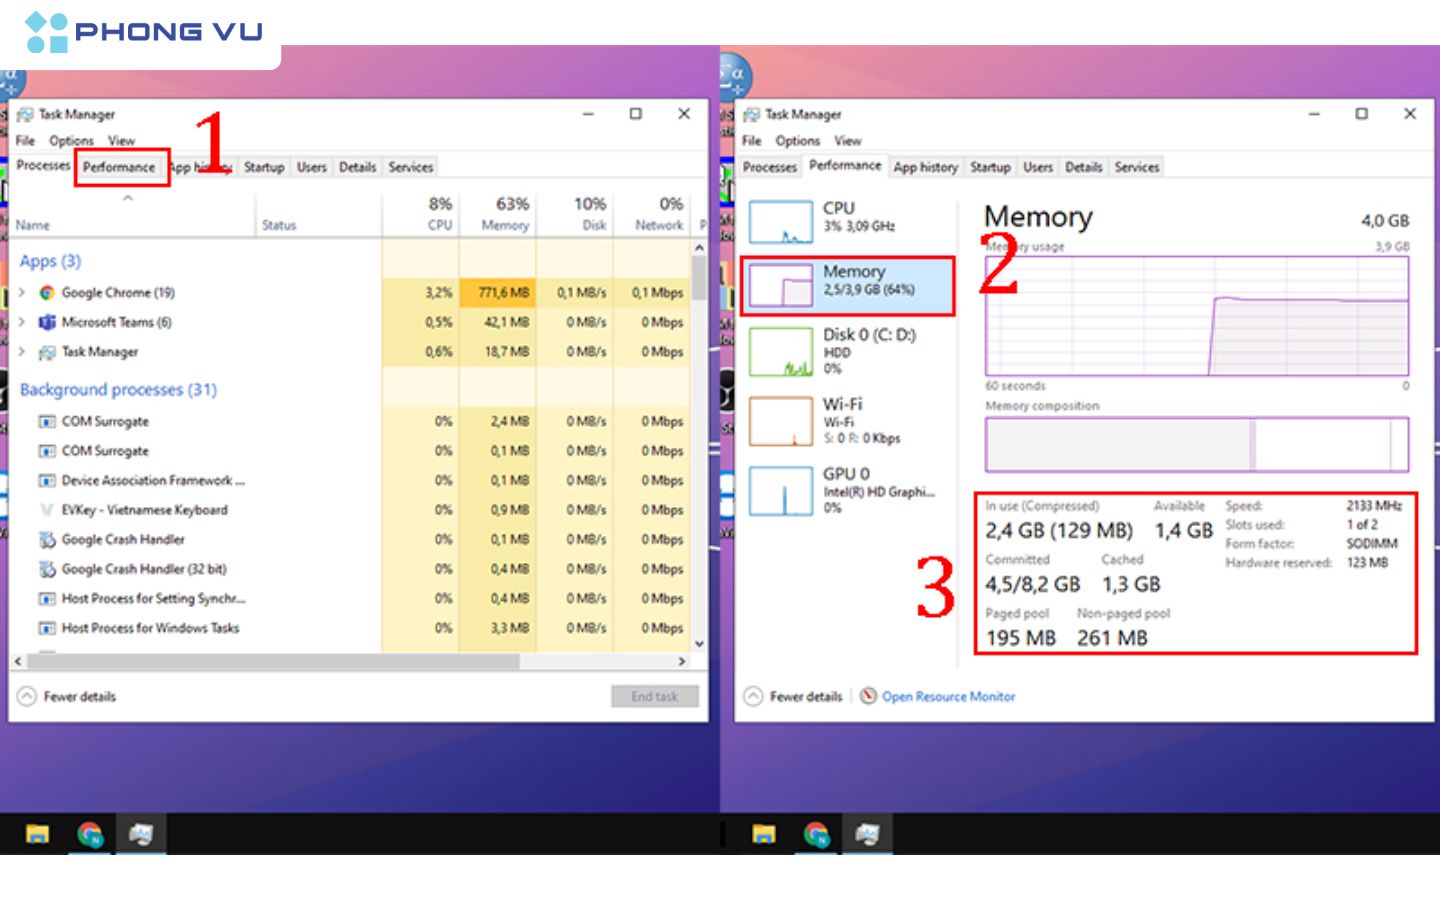1440x900 pixels.
Task: Click the Background processes (31) heading
Action: [118, 389]
